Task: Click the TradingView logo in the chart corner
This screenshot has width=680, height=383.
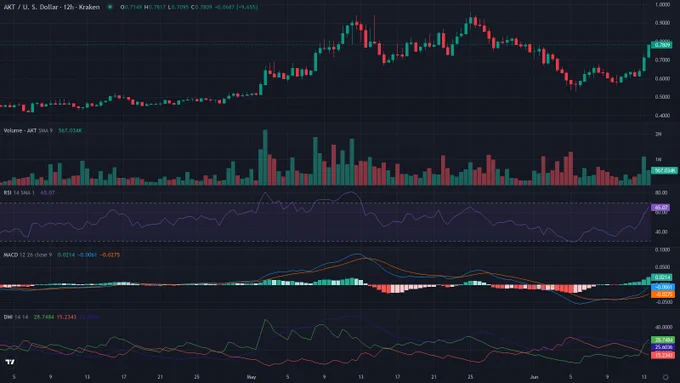Action: (x=10, y=362)
